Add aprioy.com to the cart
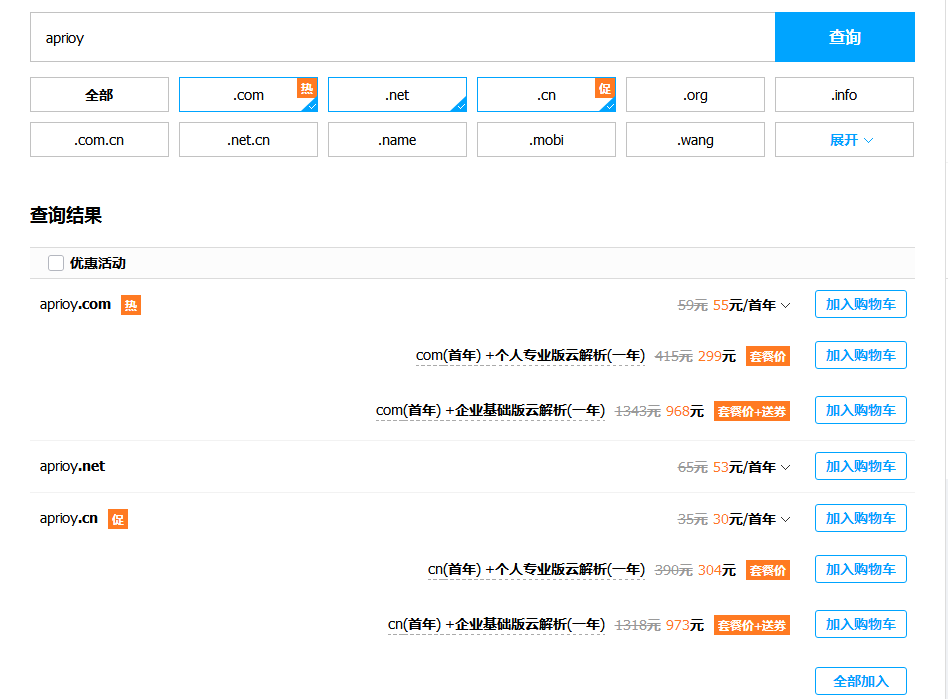Image resolution: width=948 pixels, height=699 pixels. pyautogui.click(x=860, y=304)
